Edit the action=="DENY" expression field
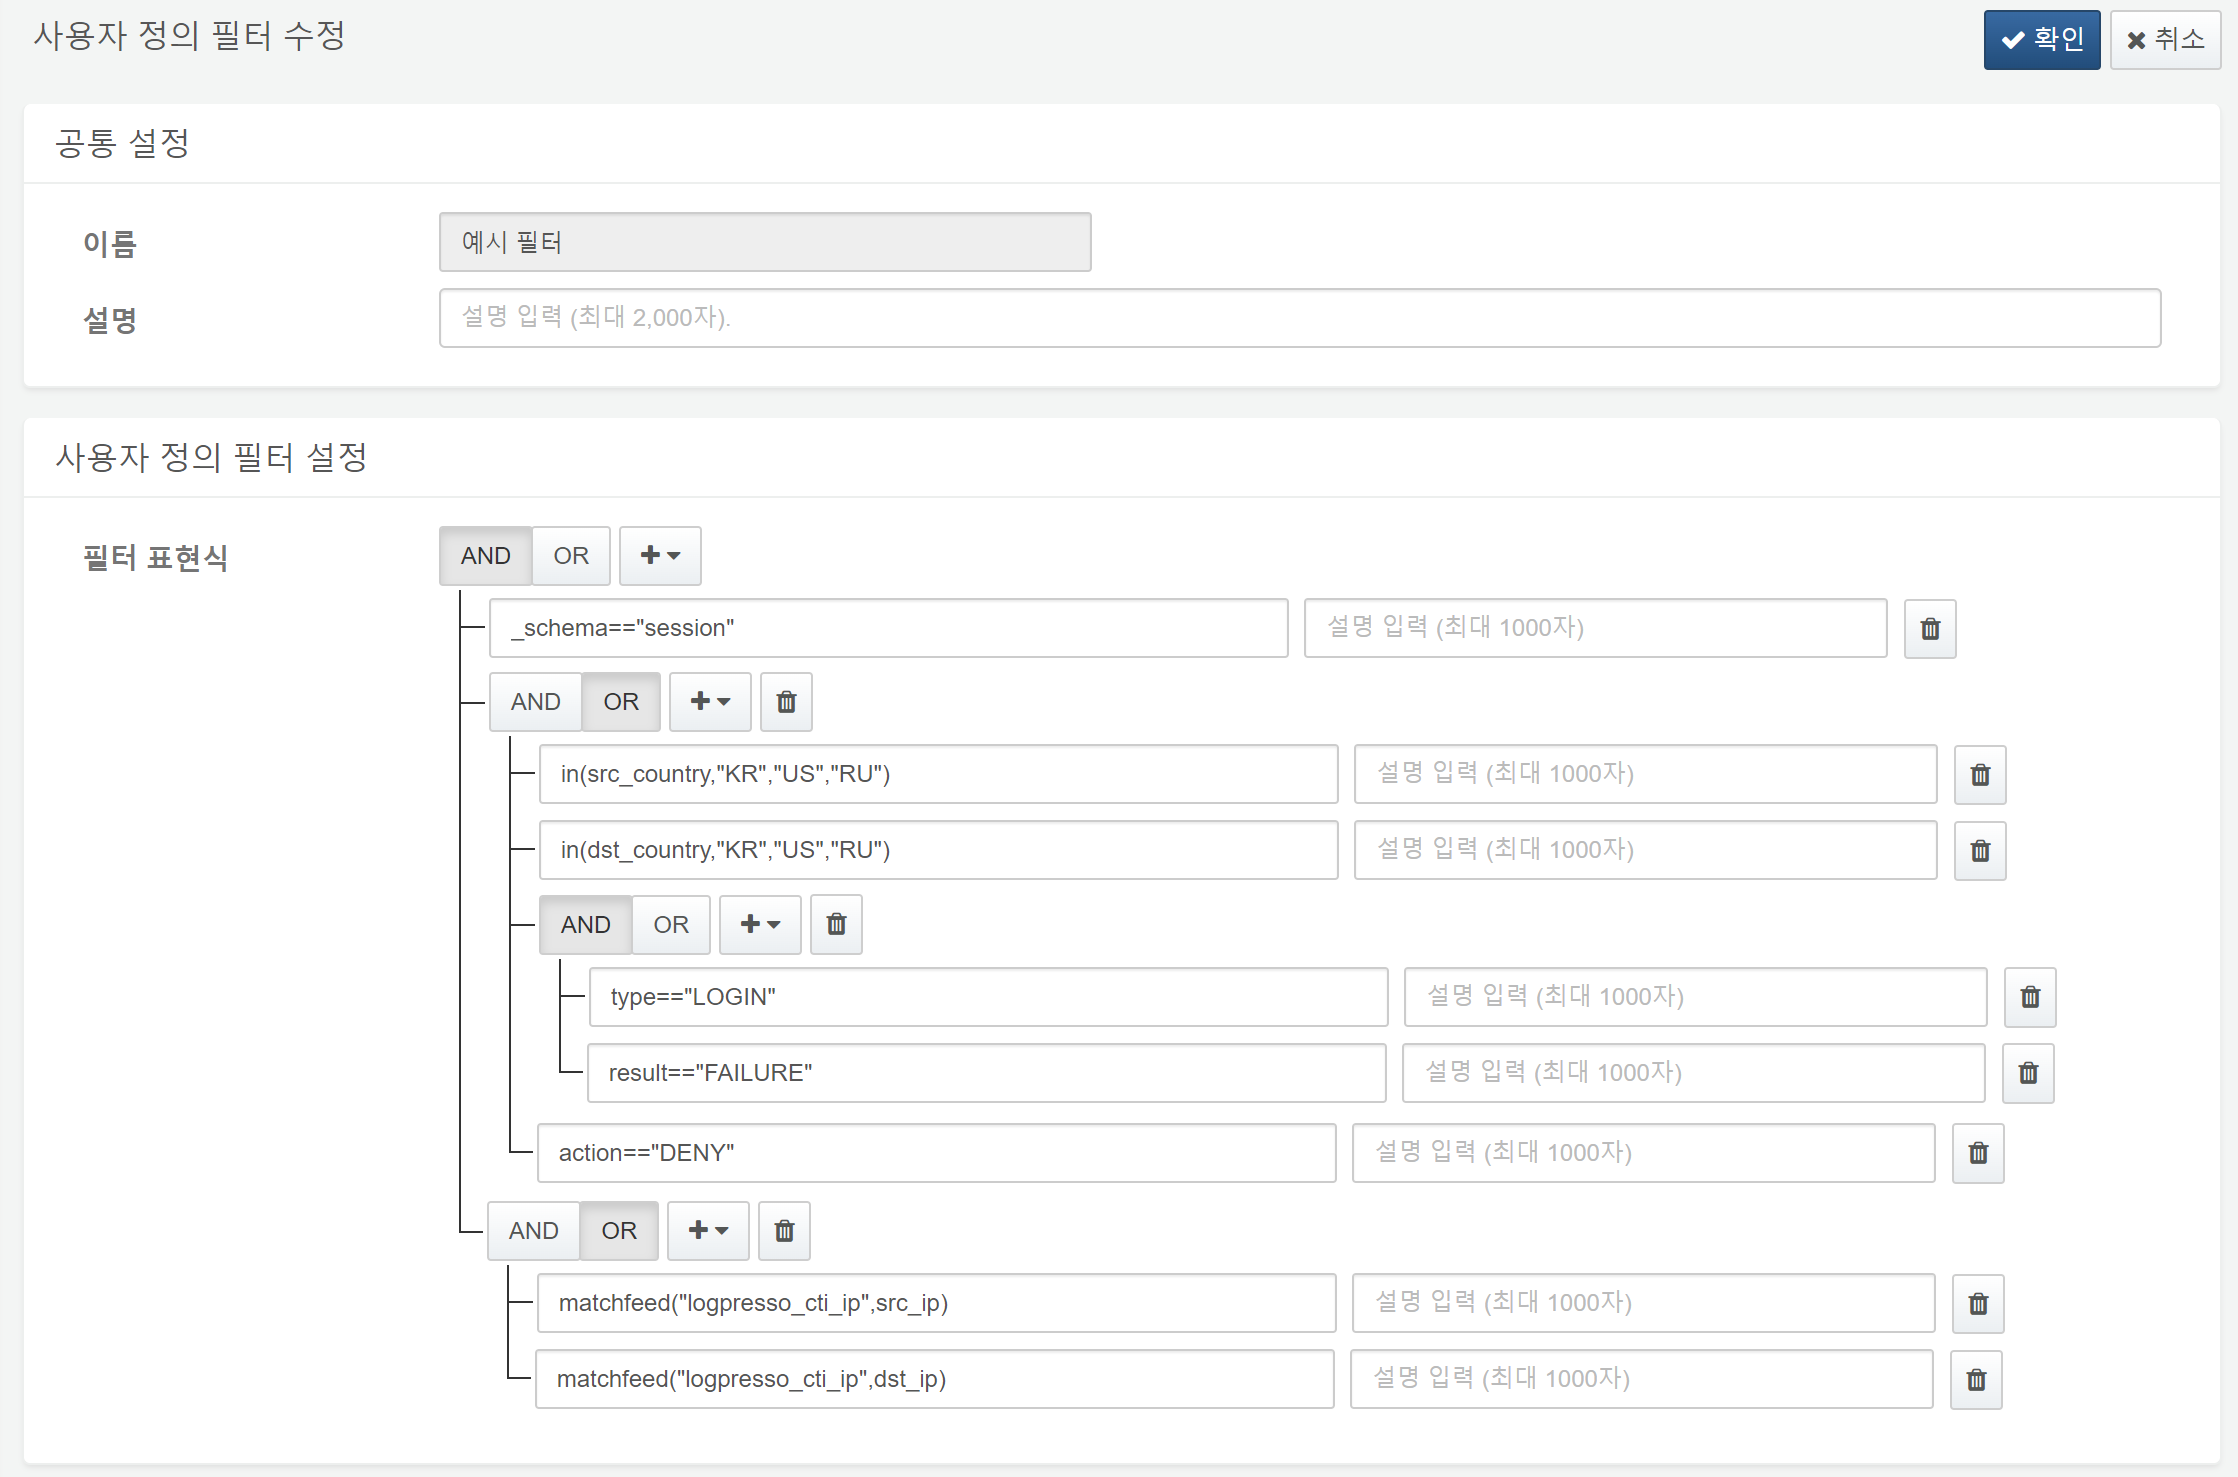 (937, 1153)
